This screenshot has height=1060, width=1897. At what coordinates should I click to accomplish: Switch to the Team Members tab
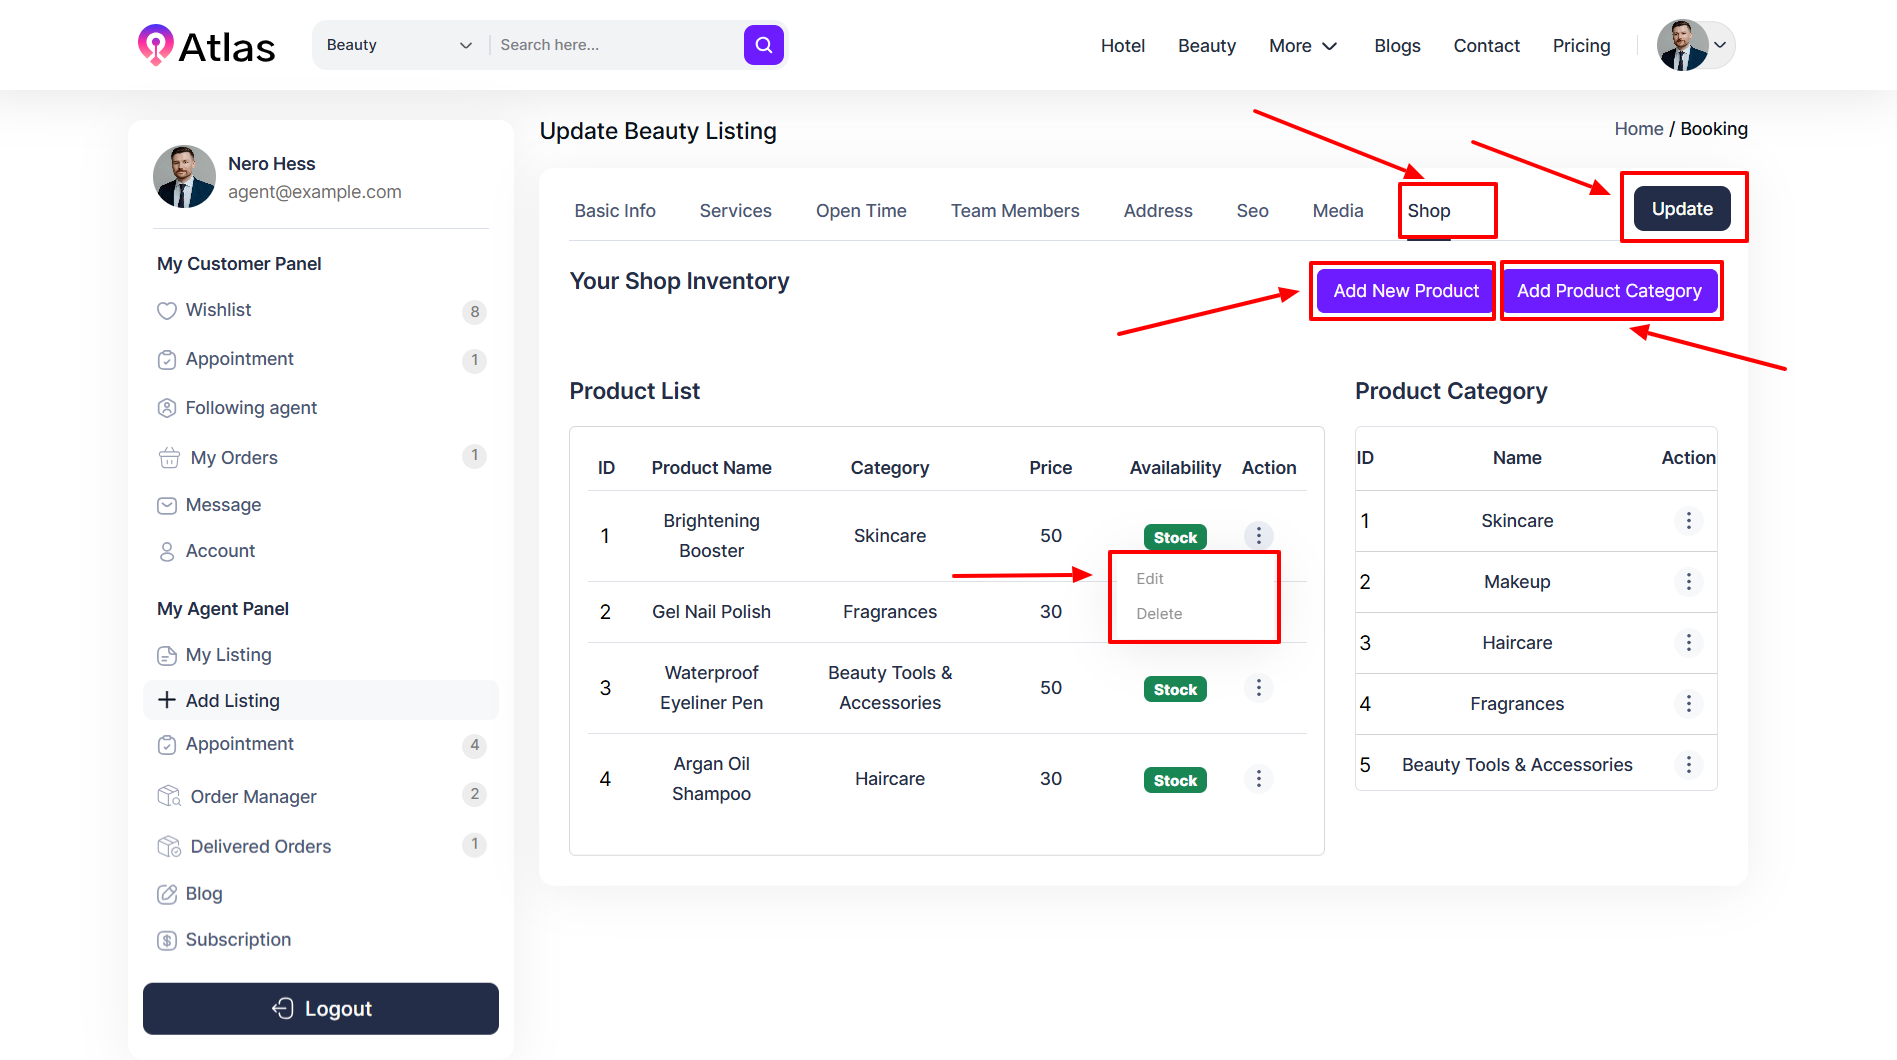[1014, 211]
